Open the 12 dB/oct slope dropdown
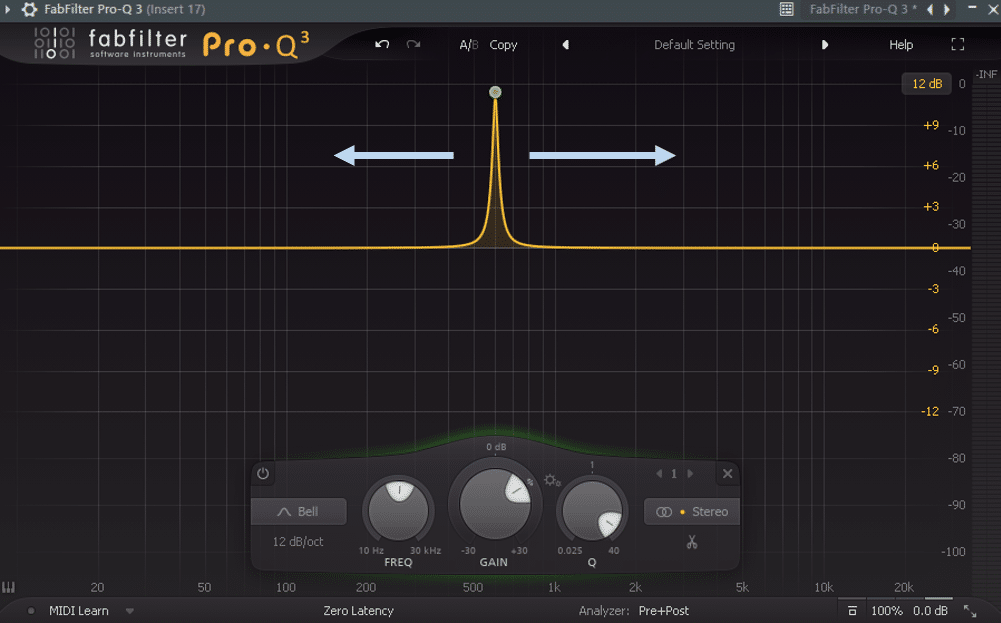The height and width of the screenshot is (623, 1001). (298, 541)
